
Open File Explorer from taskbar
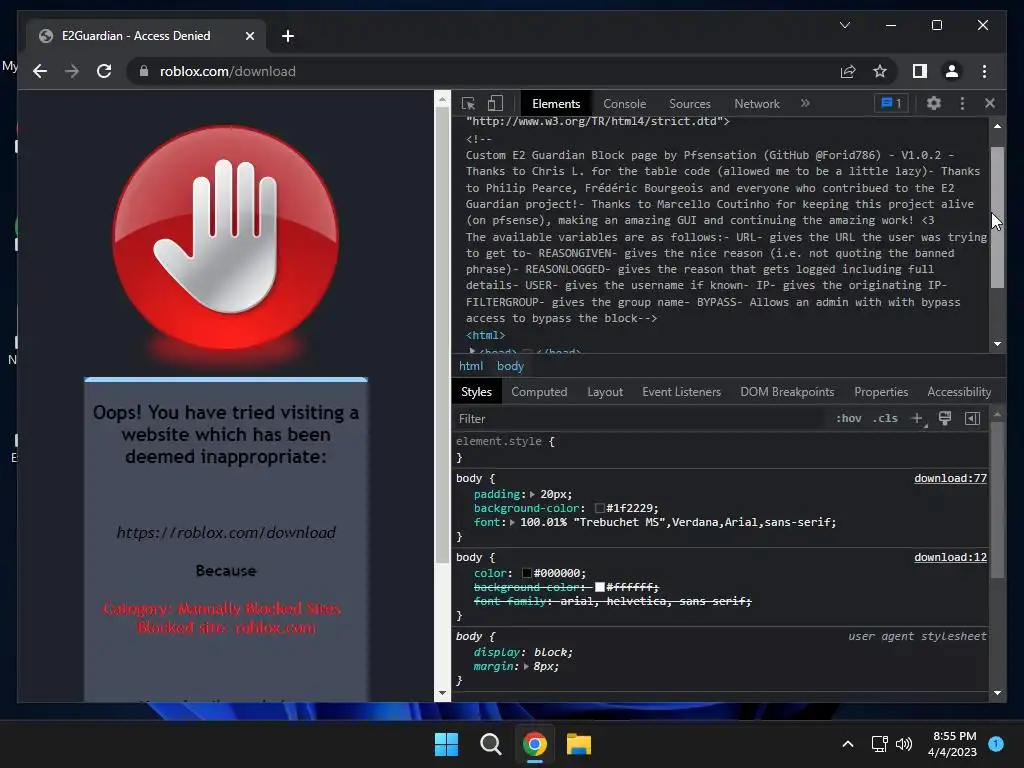[579, 744]
